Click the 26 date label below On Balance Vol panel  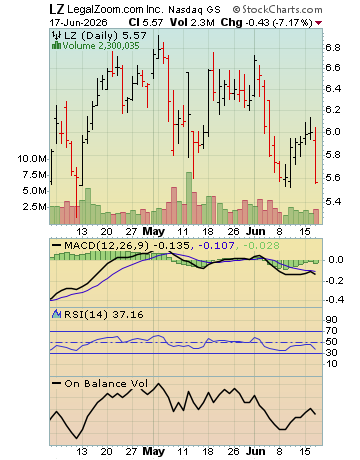coord(233,452)
